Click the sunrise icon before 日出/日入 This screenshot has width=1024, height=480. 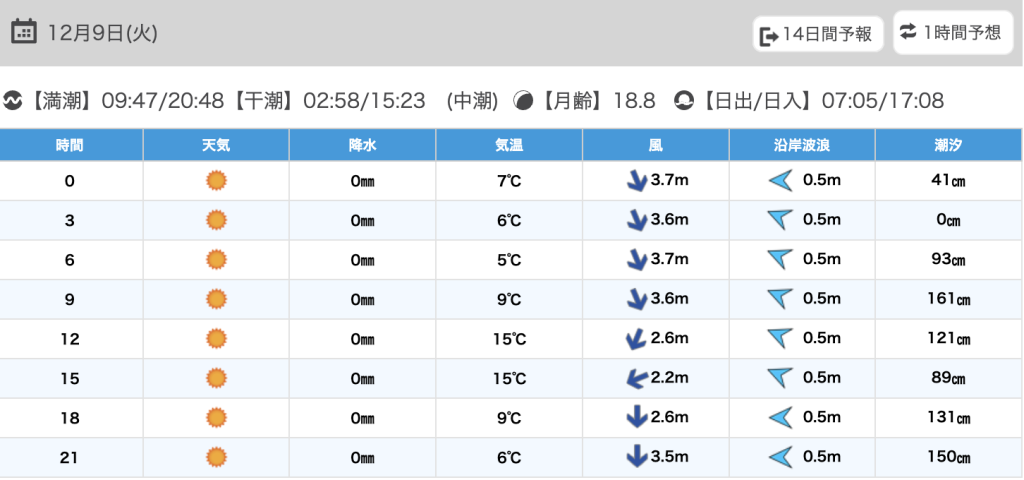(684, 101)
